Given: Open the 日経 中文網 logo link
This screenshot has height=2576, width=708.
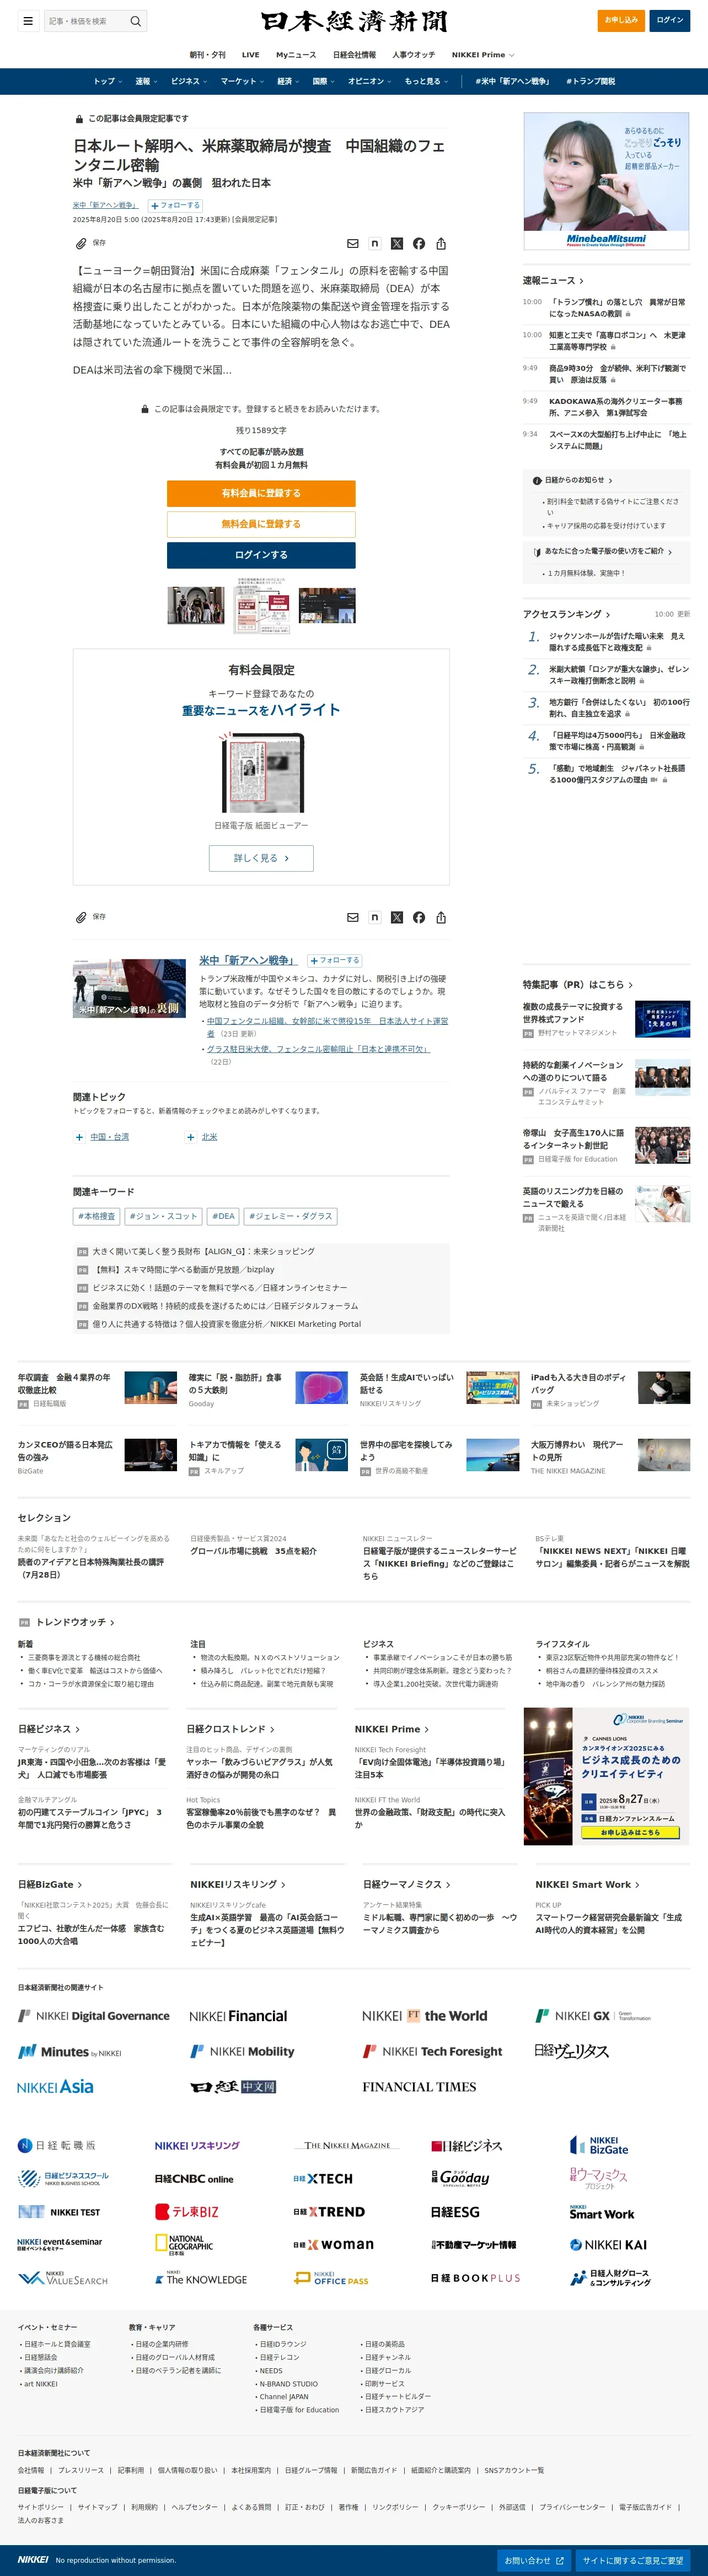Looking at the screenshot, I should point(233,2087).
